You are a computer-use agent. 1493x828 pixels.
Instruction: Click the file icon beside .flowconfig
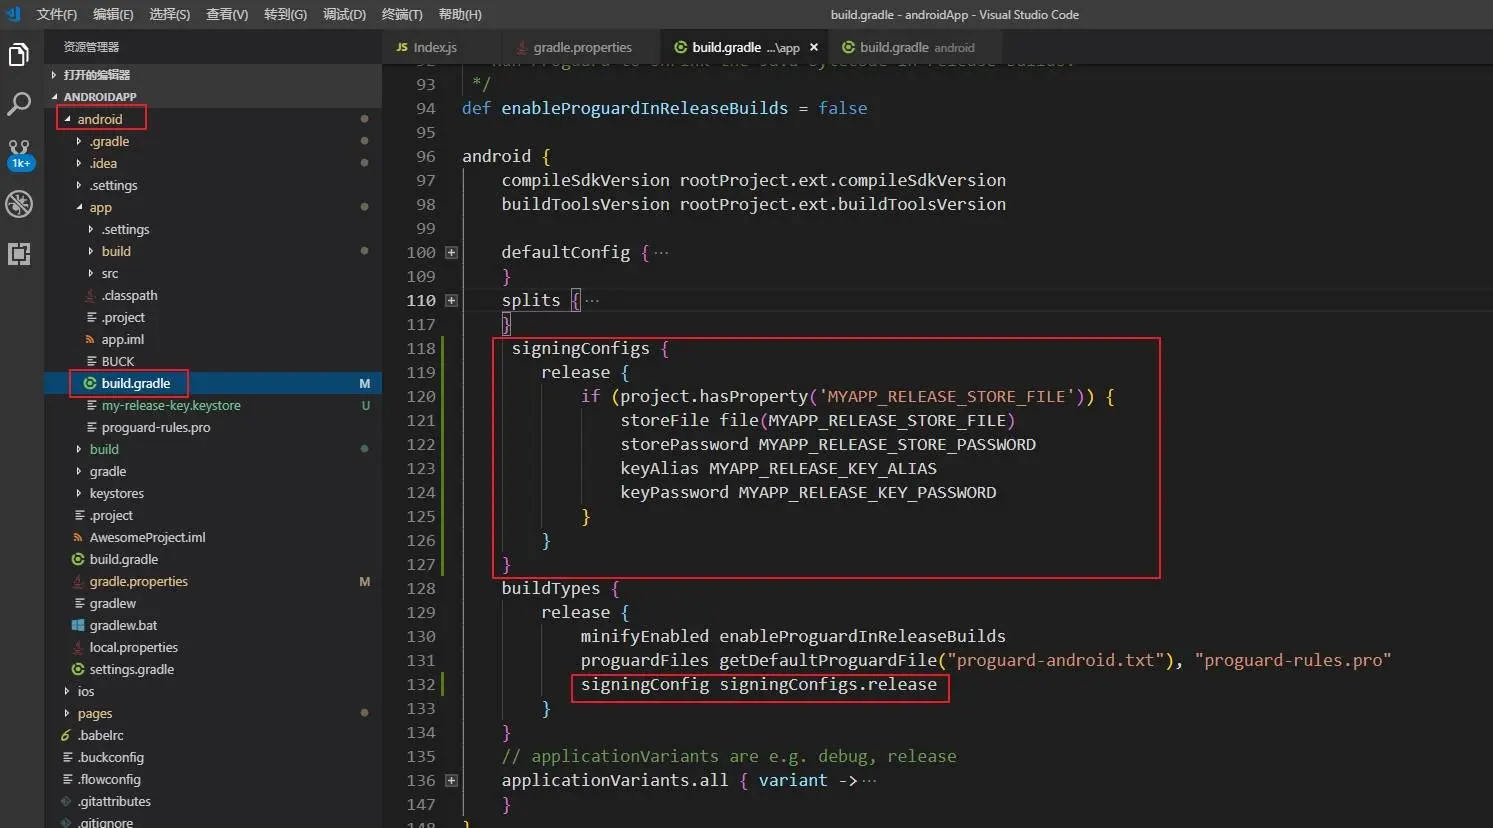tap(66, 779)
